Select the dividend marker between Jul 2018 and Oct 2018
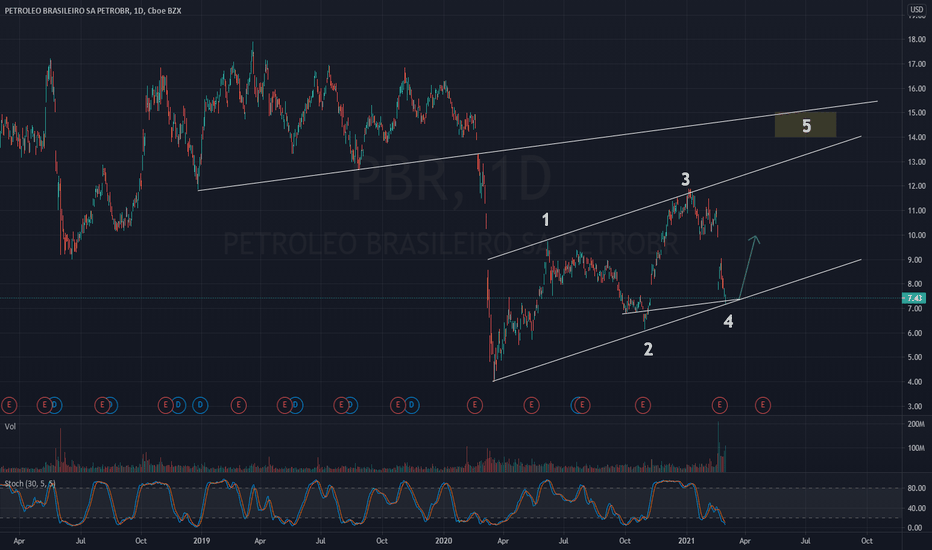The image size is (932, 550). click(x=111, y=406)
